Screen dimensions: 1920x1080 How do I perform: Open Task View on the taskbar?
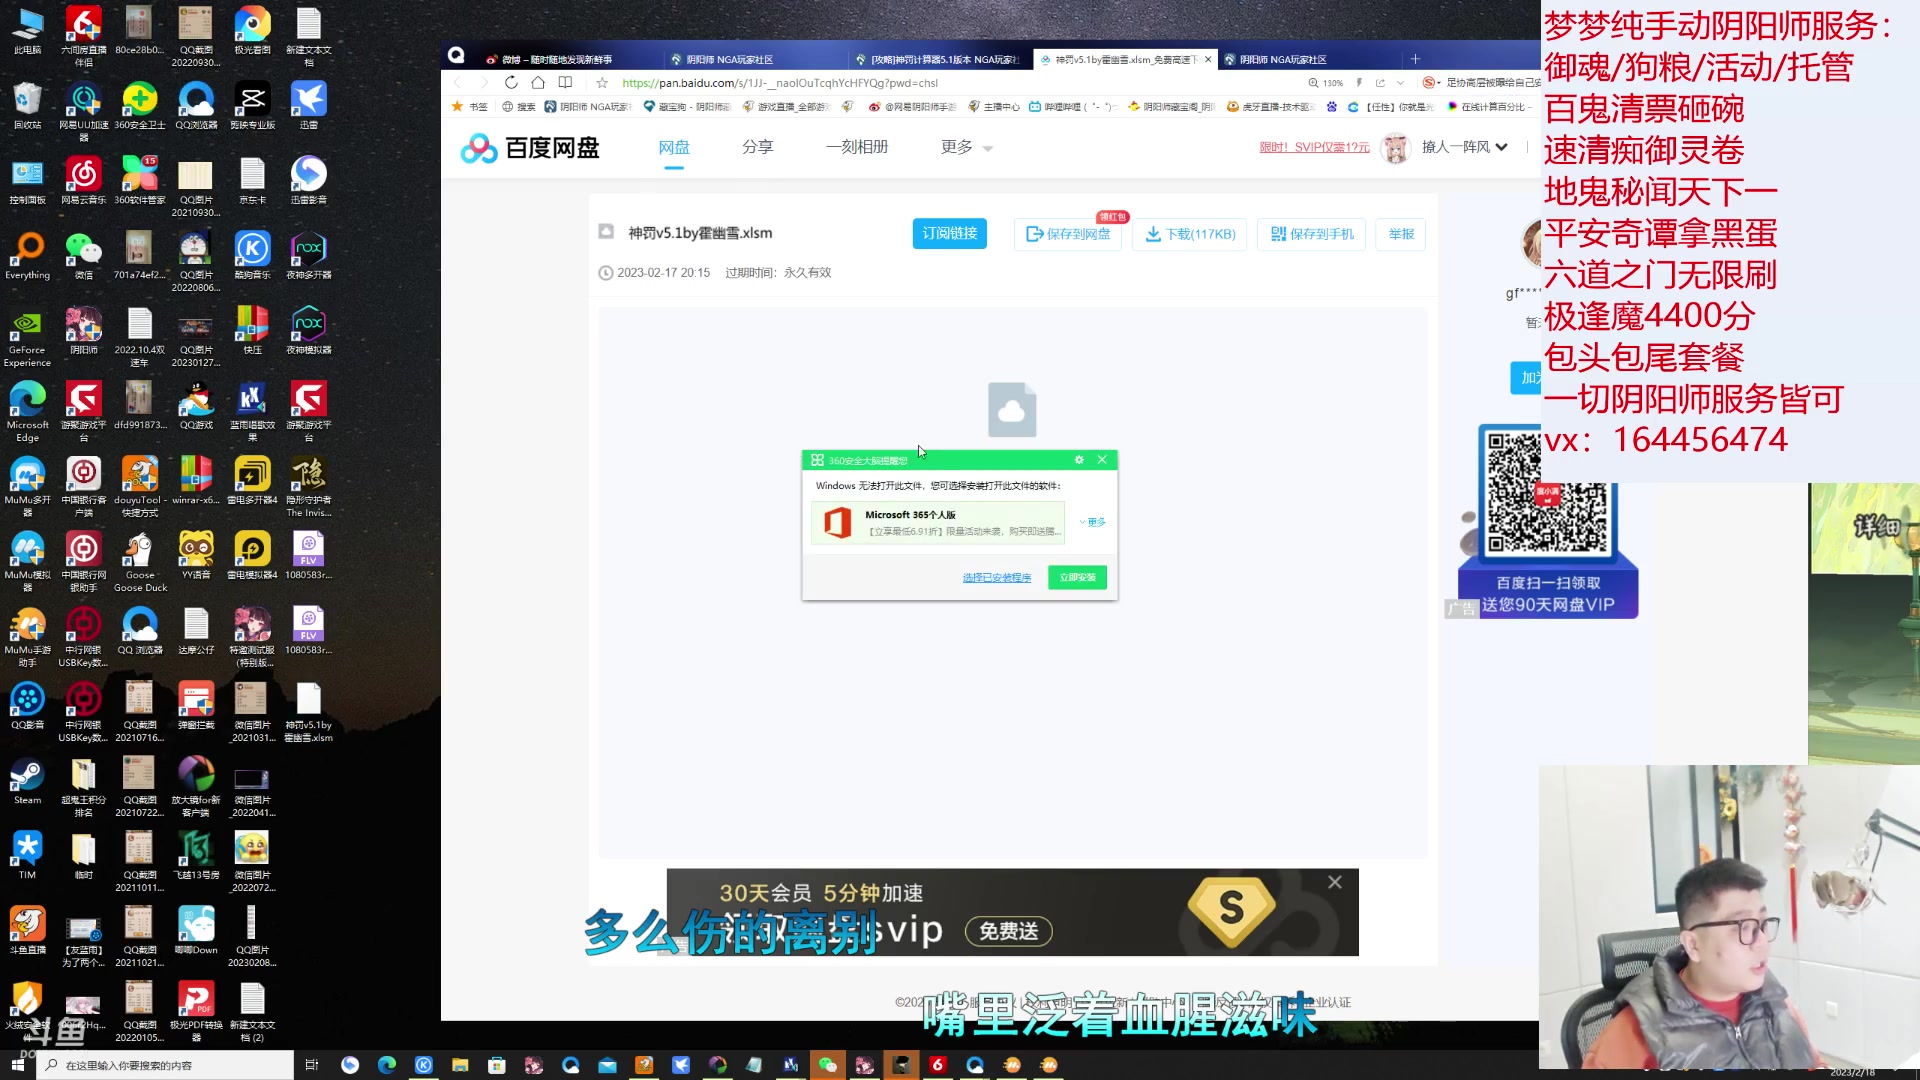tap(311, 1065)
